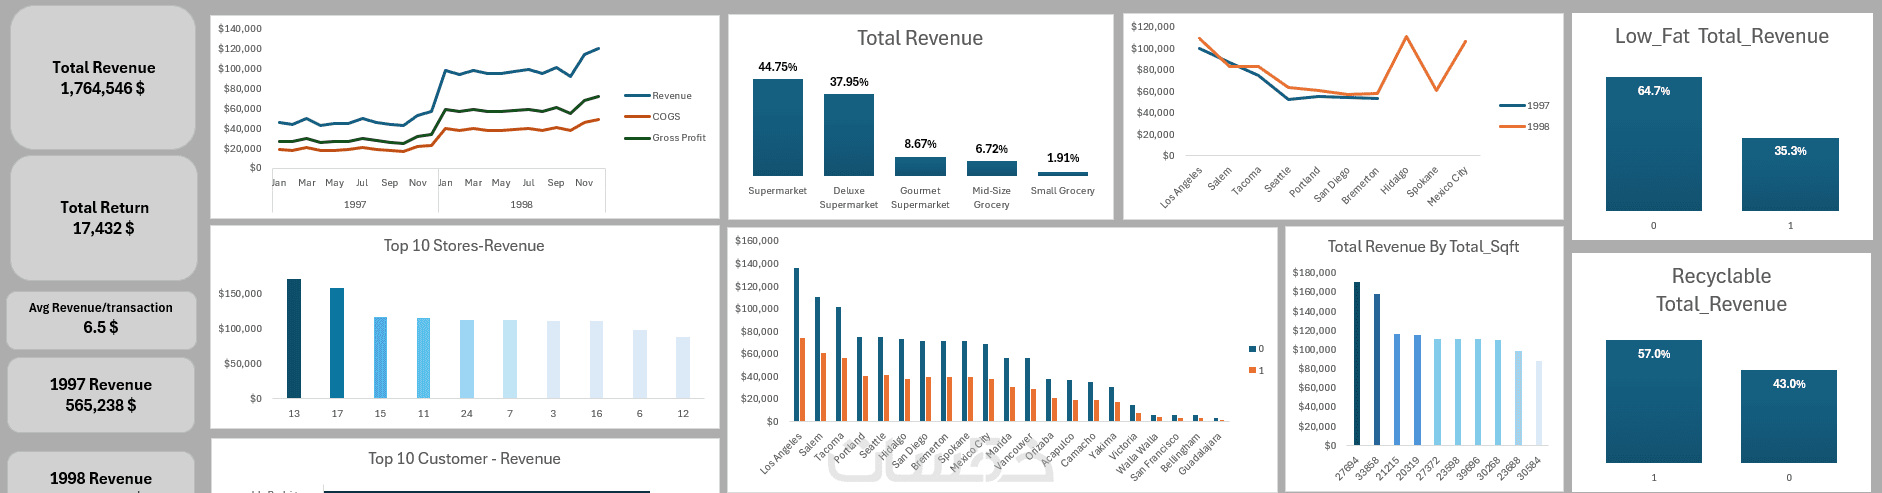
Task: Select the 21215 sqft bar
Action: coord(1397,389)
